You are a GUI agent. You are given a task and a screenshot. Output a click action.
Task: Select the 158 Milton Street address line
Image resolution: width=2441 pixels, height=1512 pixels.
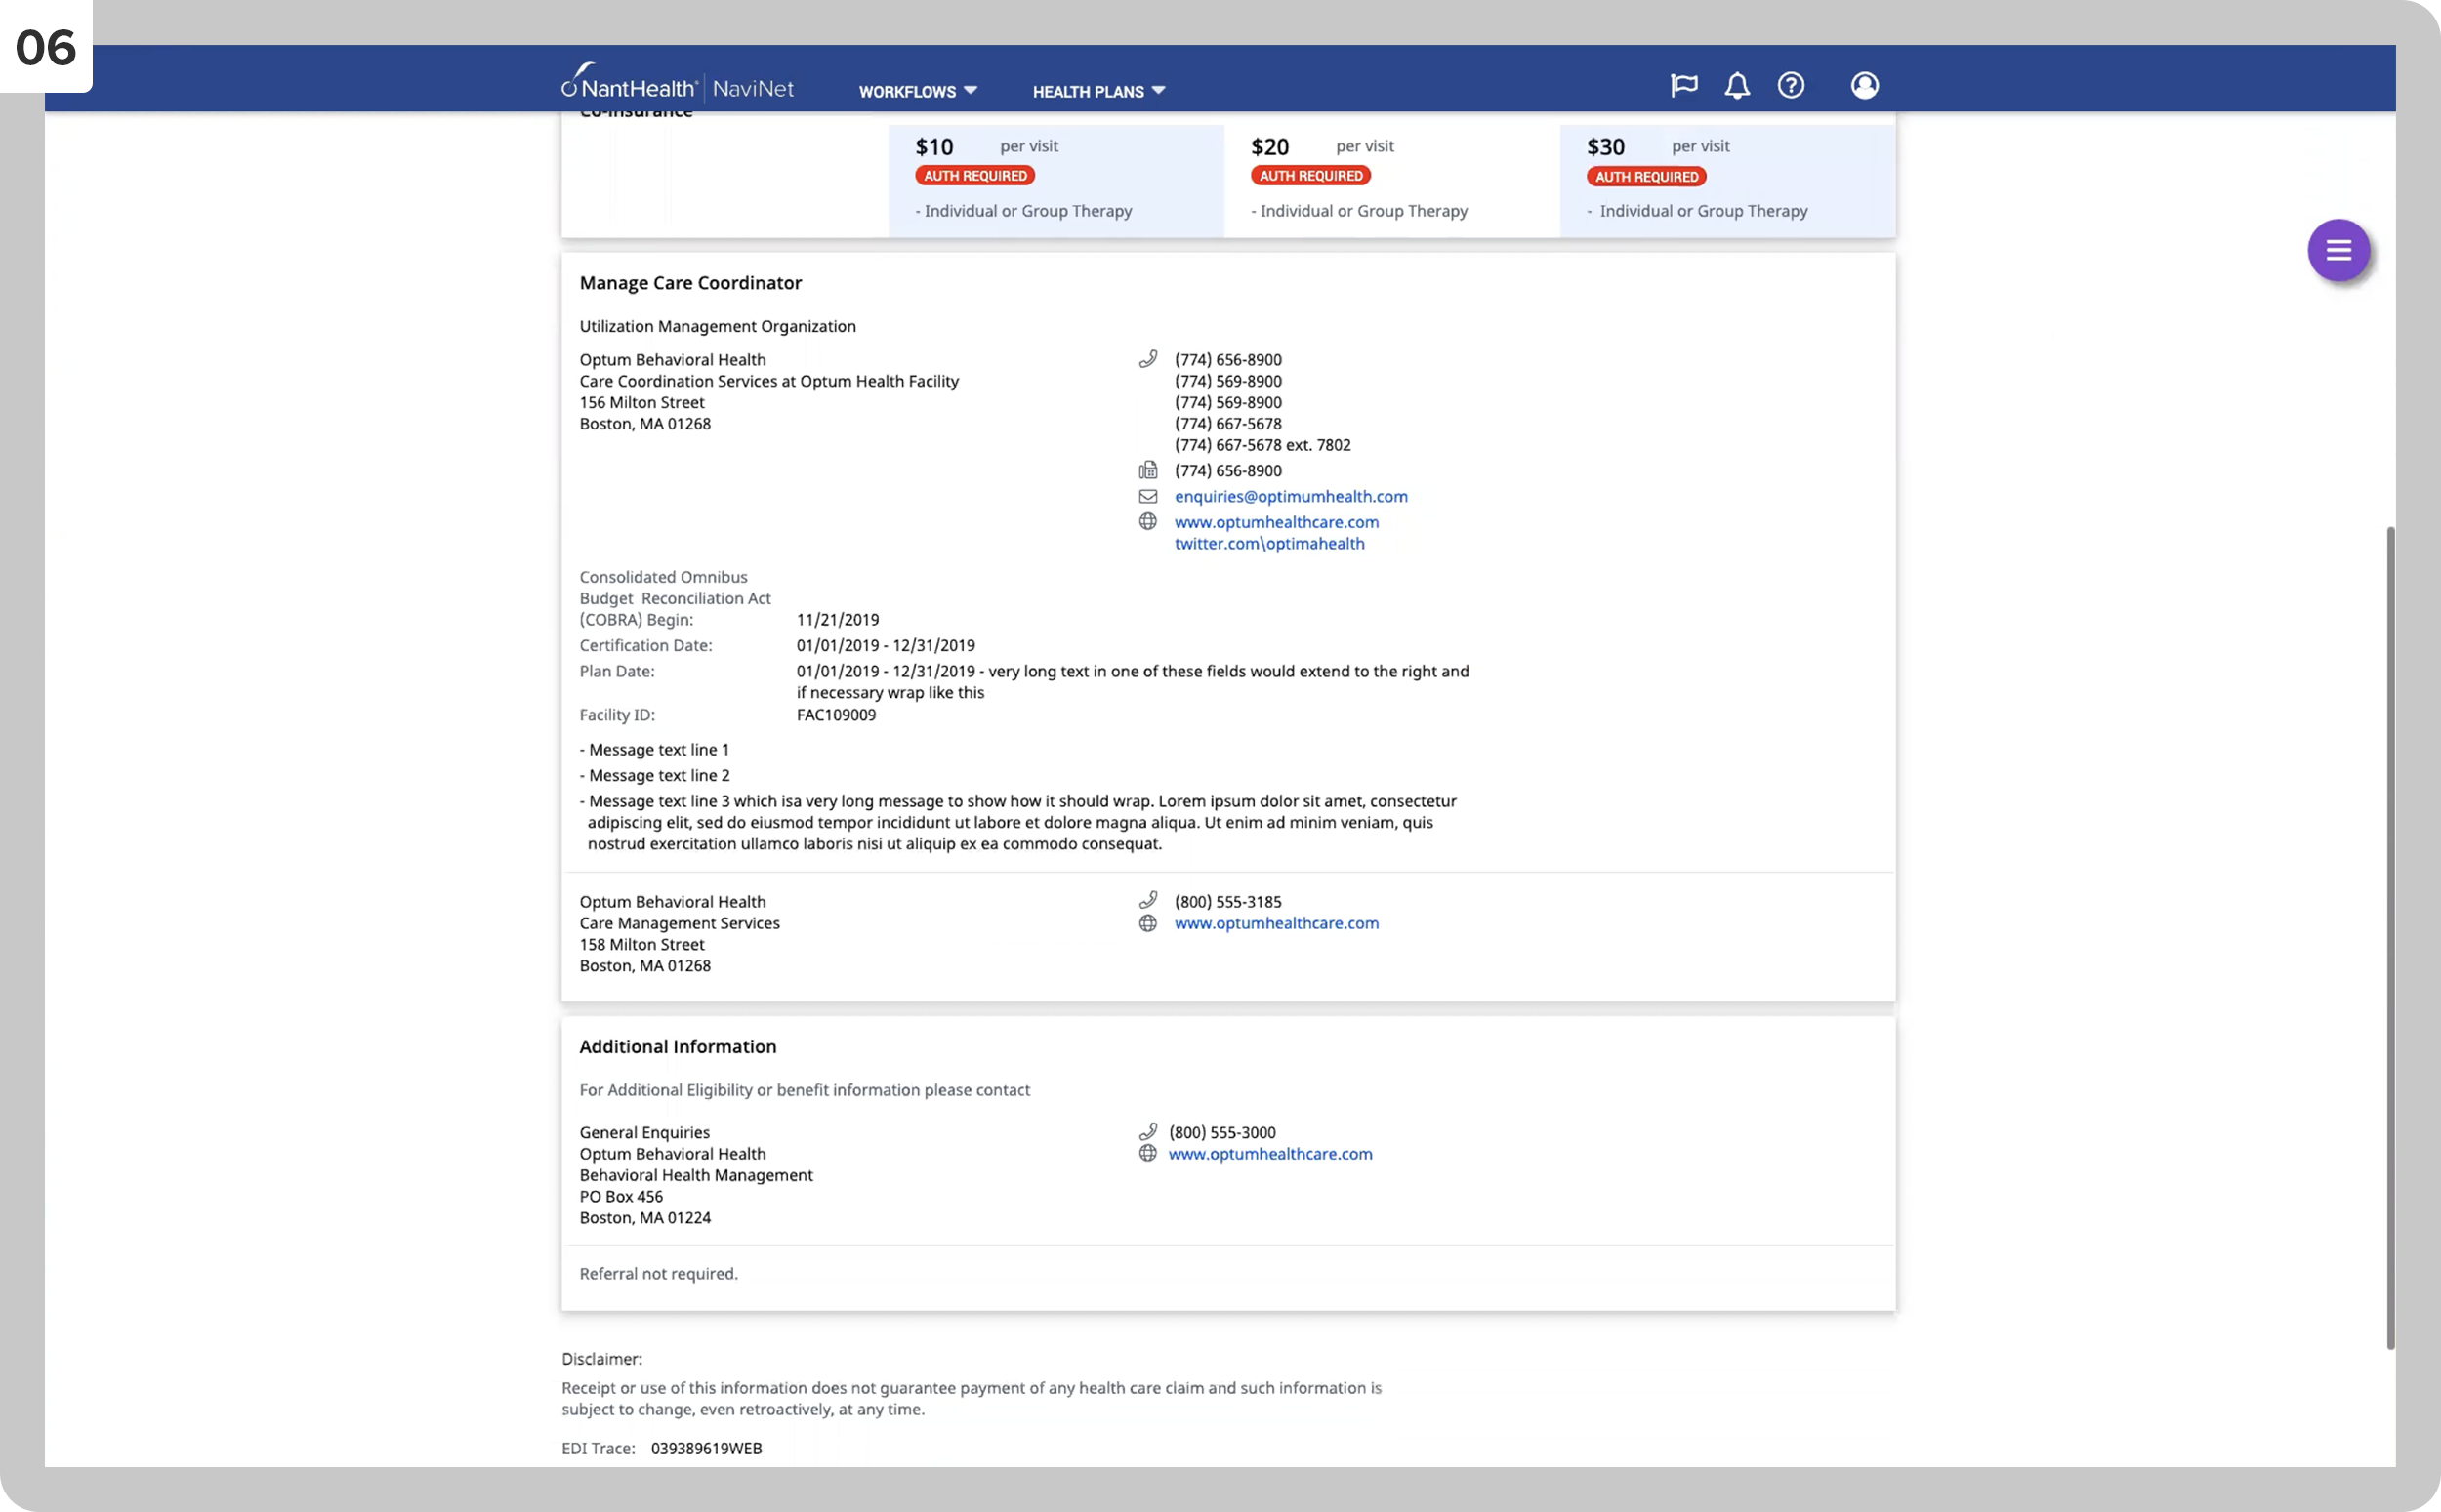coord(642,944)
